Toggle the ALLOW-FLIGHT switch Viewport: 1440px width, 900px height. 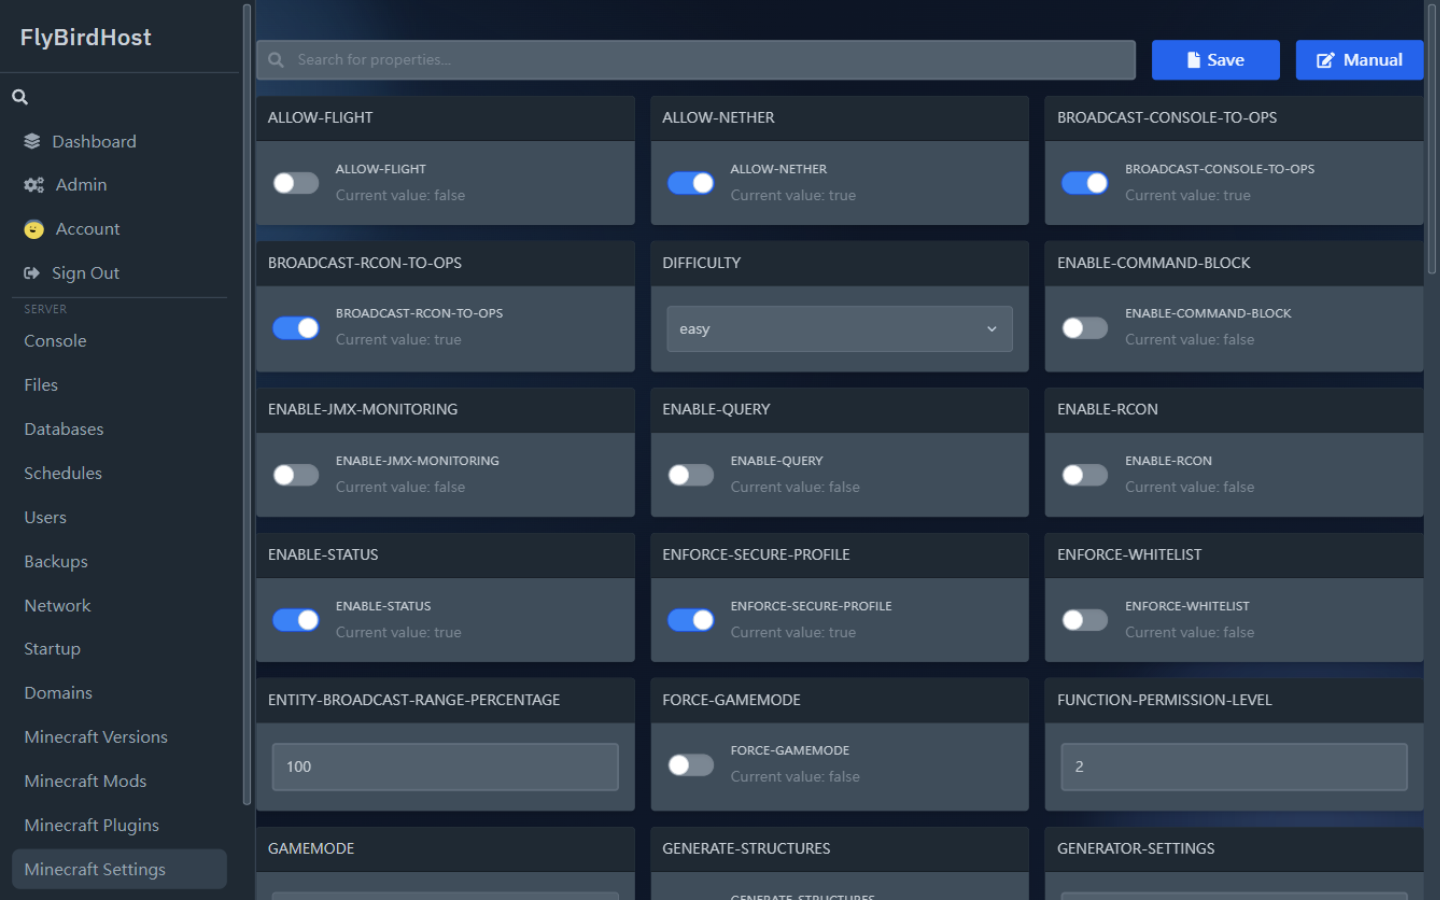[x=296, y=183]
